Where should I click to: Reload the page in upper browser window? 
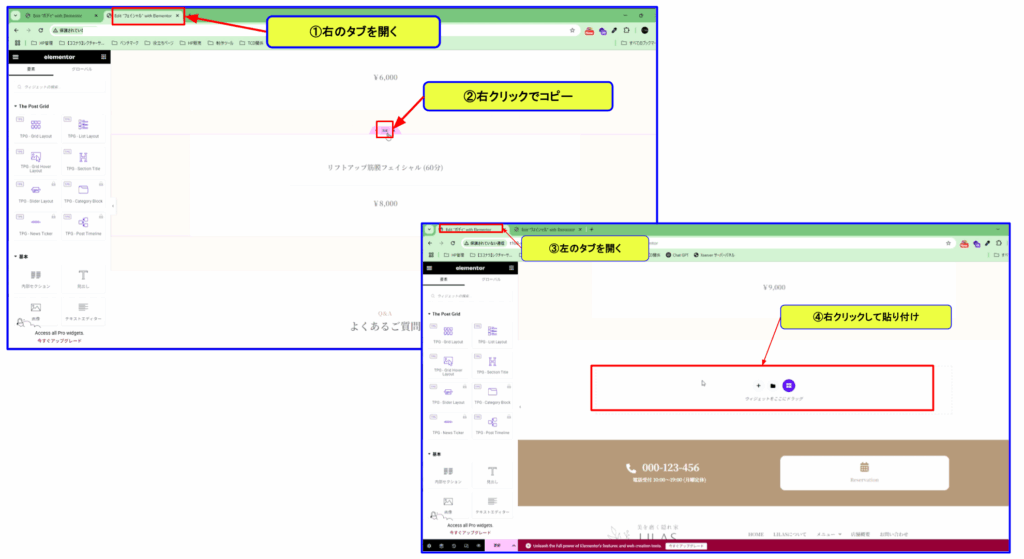[40, 30]
